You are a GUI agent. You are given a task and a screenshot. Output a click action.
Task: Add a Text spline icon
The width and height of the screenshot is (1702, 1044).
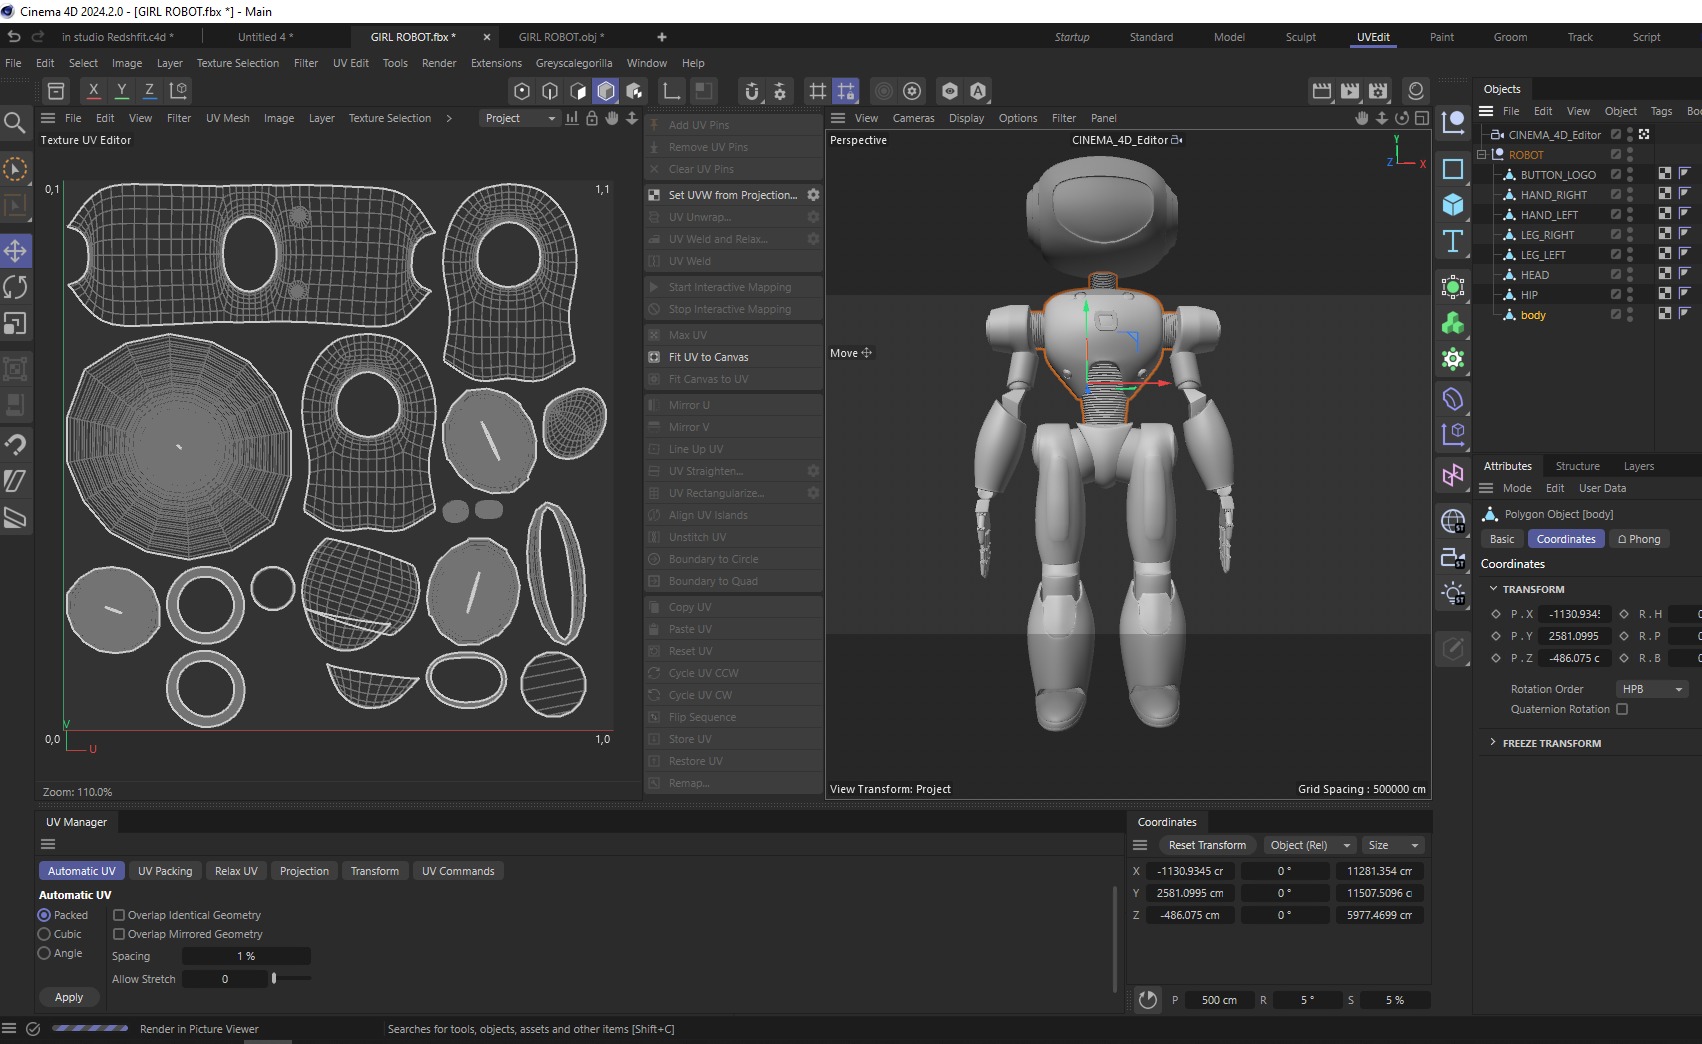coord(1453,241)
